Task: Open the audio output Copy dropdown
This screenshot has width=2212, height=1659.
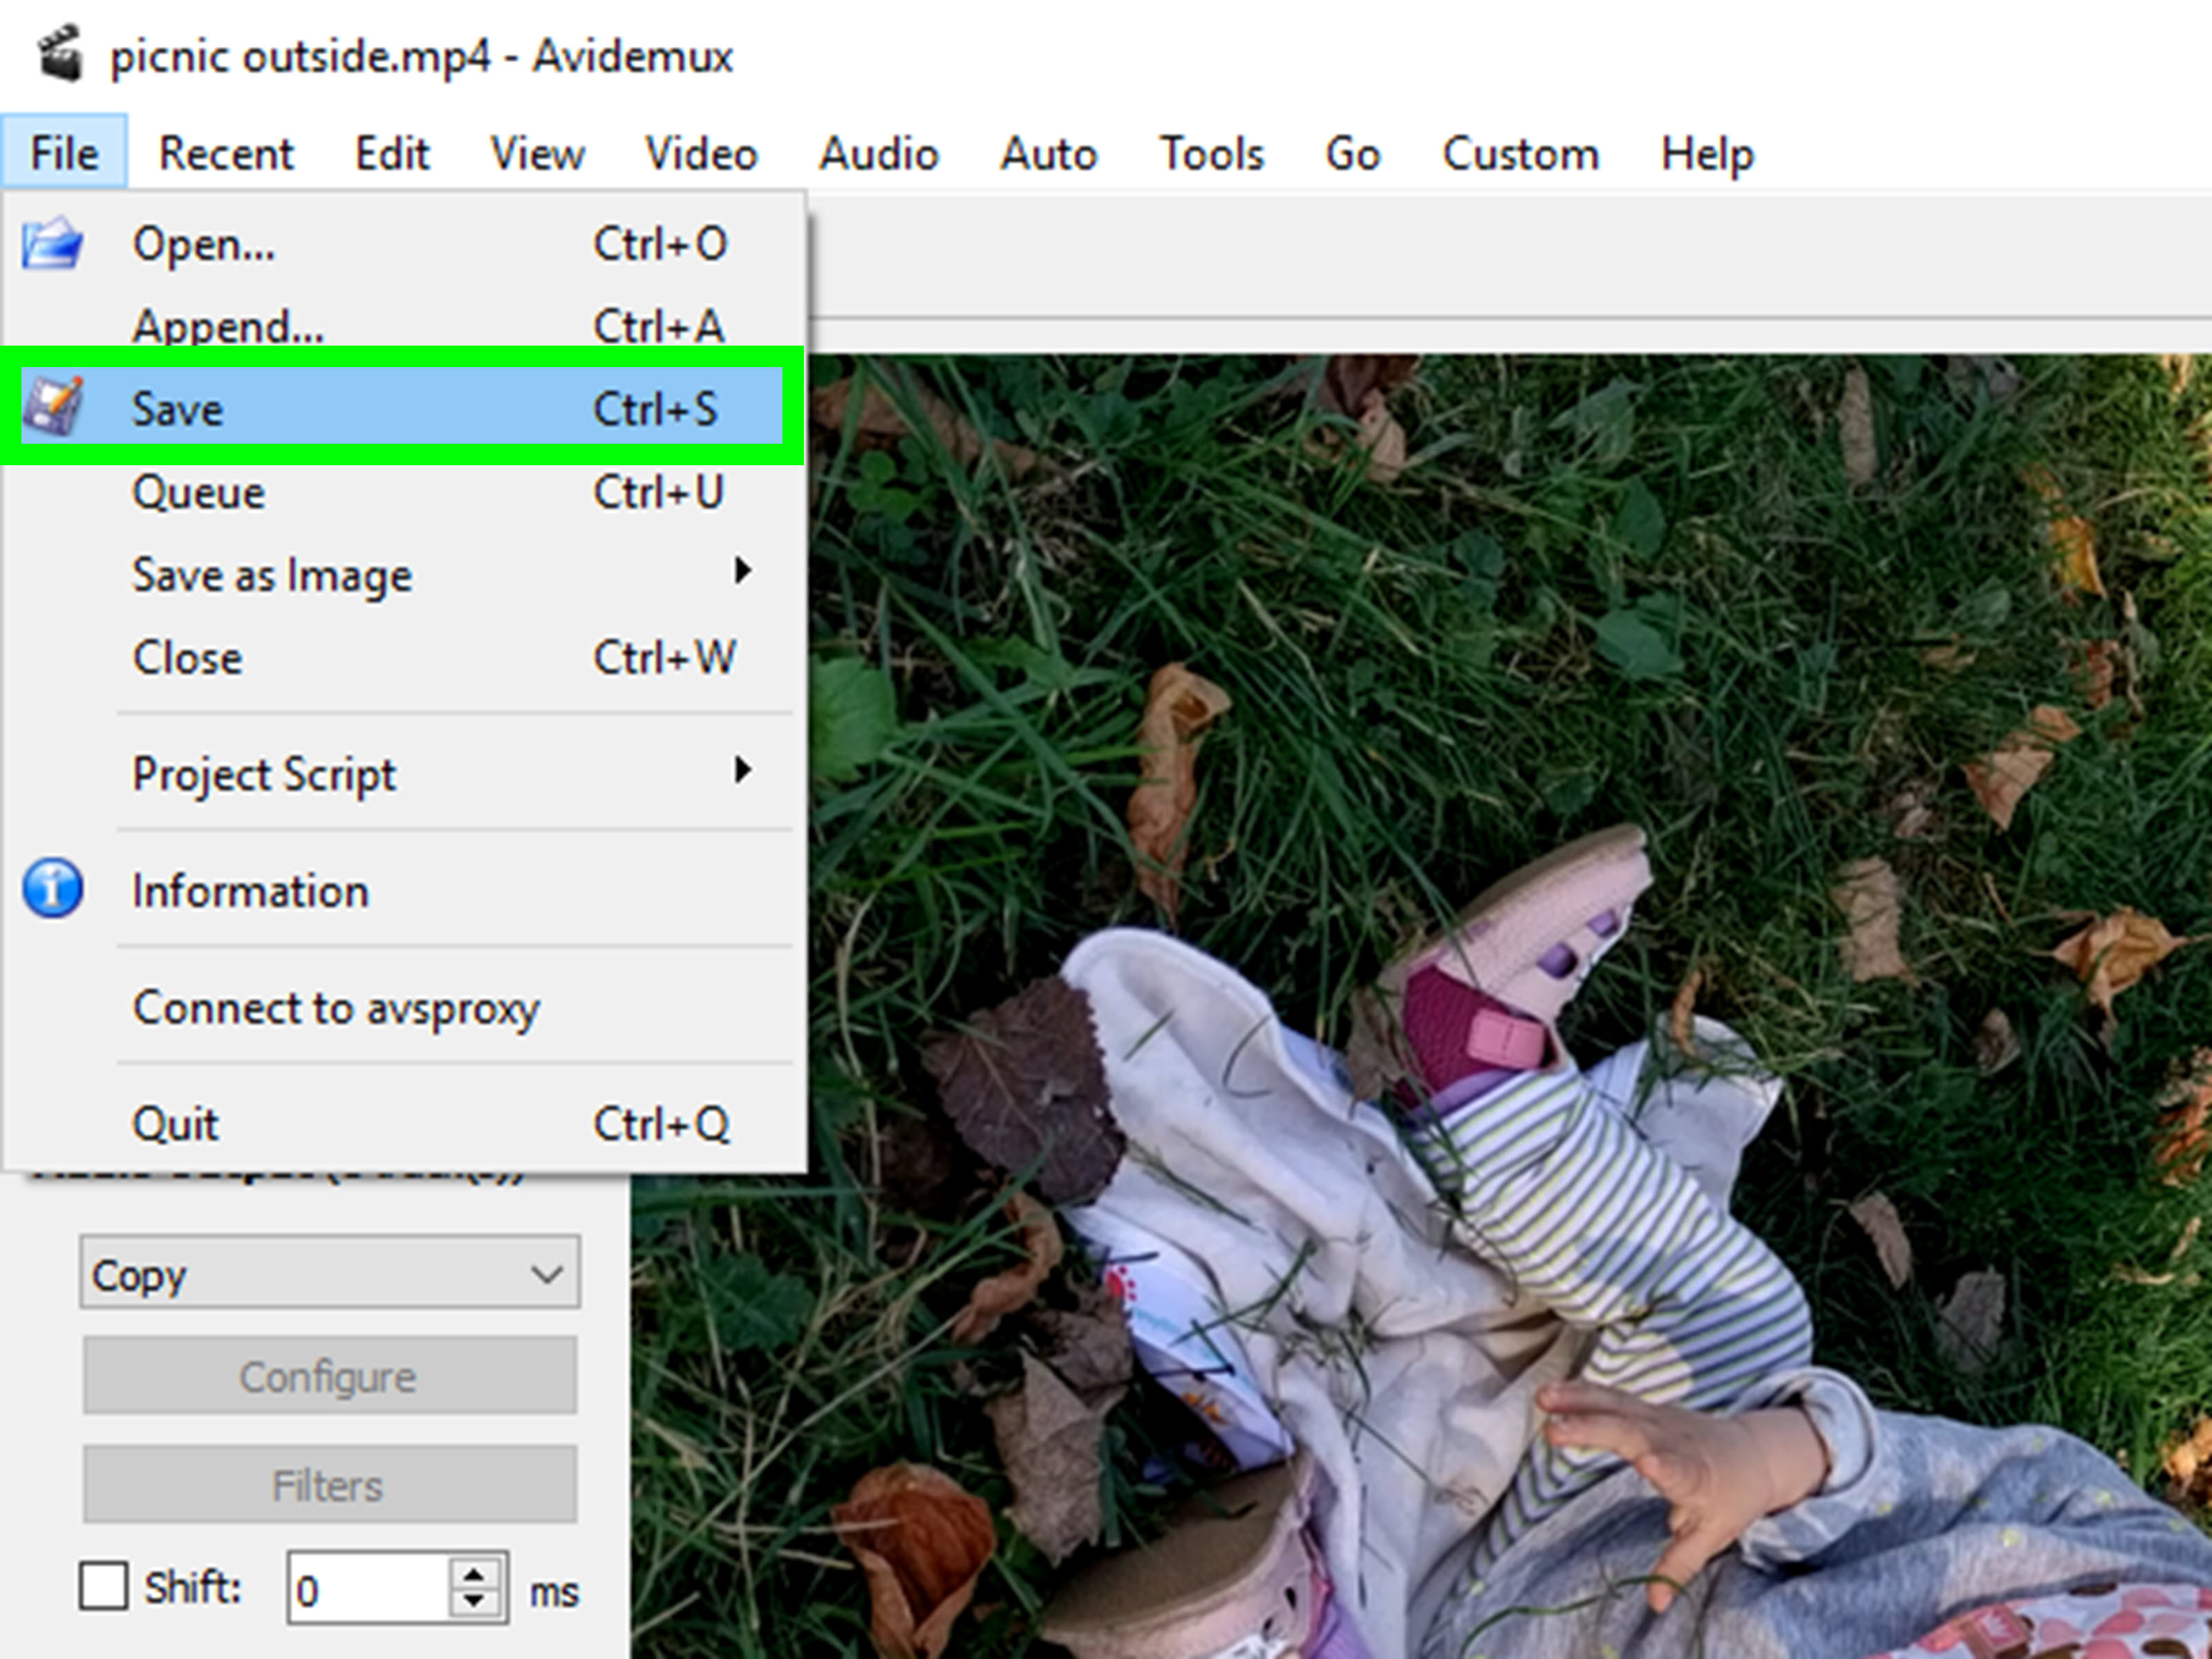Action: tap(329, 1272)
